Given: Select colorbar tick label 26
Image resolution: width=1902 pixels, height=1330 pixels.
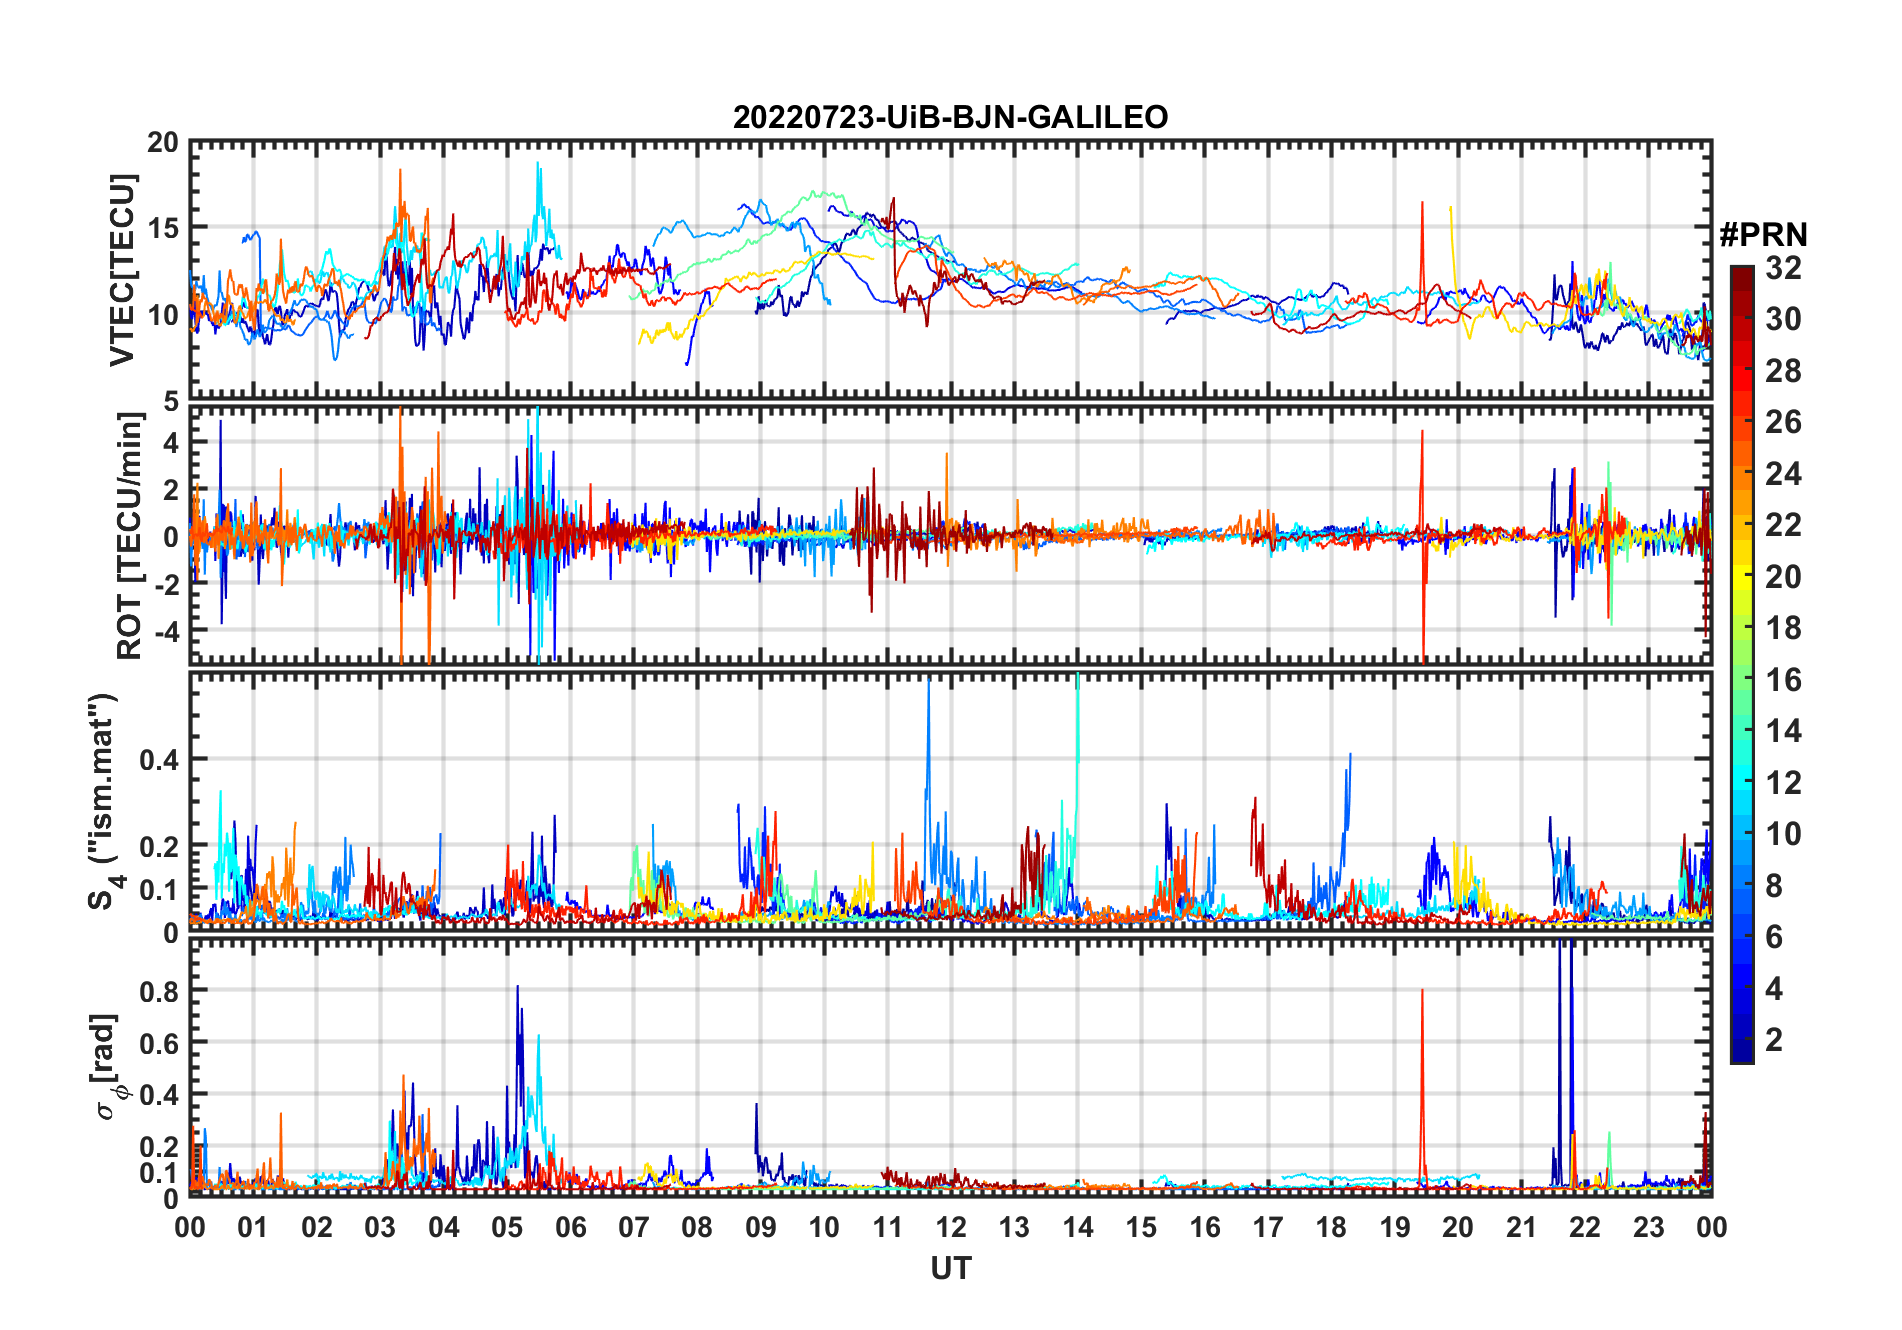Looking at the screenshot, I should (1783, 422).
